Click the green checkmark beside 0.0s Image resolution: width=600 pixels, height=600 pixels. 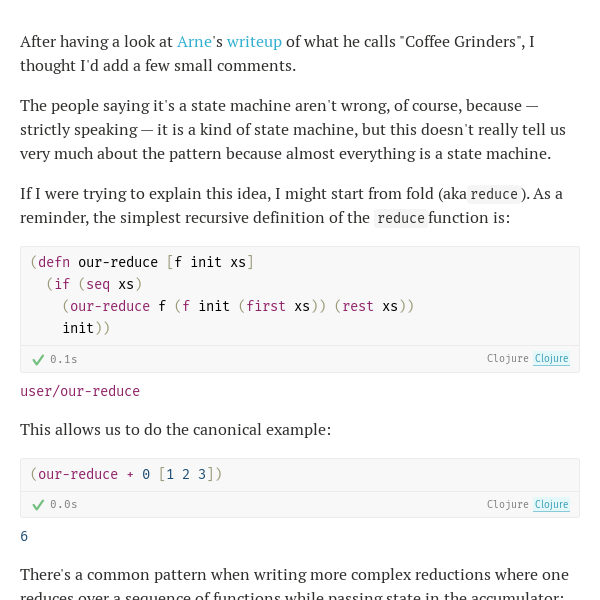coord(38,505)
